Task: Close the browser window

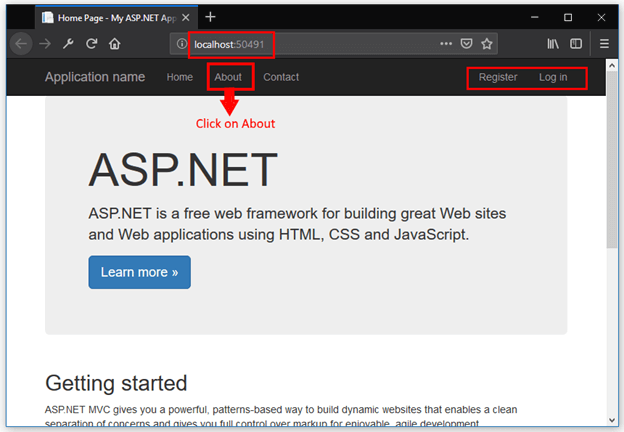Action: (x=601, y=17)
